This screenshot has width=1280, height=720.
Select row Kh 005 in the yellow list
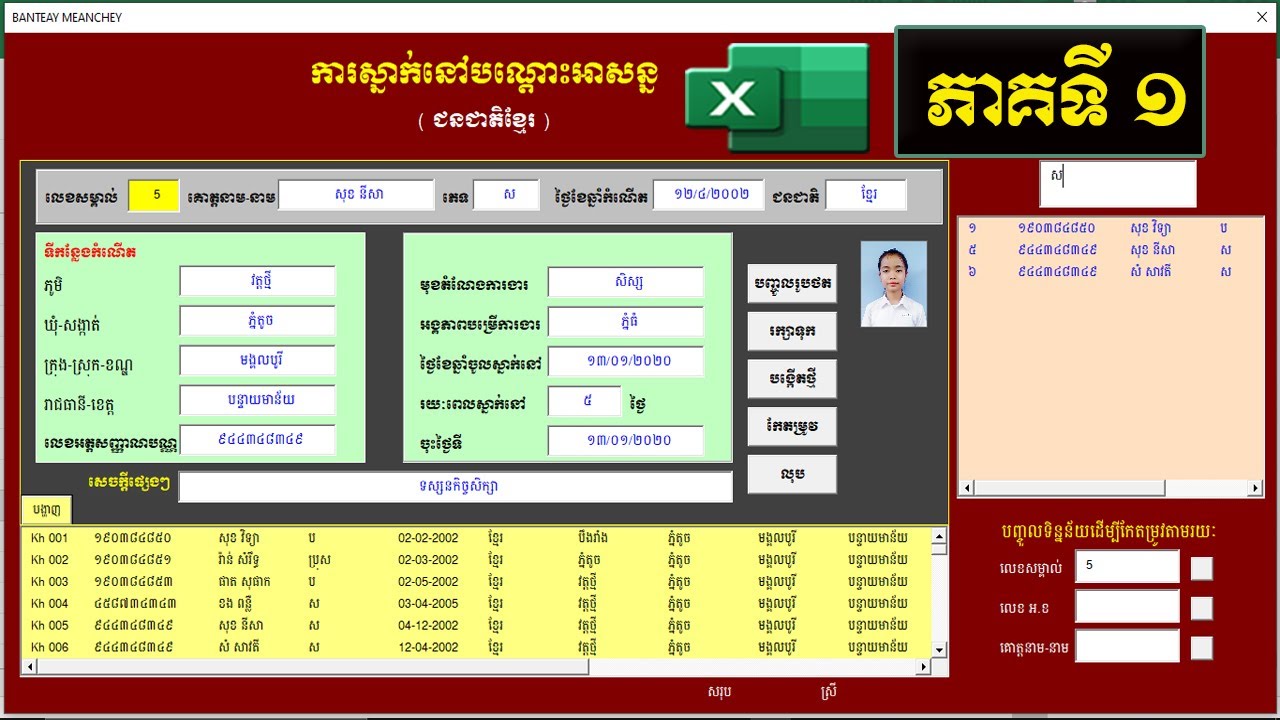pyautogui.click(x=476, y=626)
